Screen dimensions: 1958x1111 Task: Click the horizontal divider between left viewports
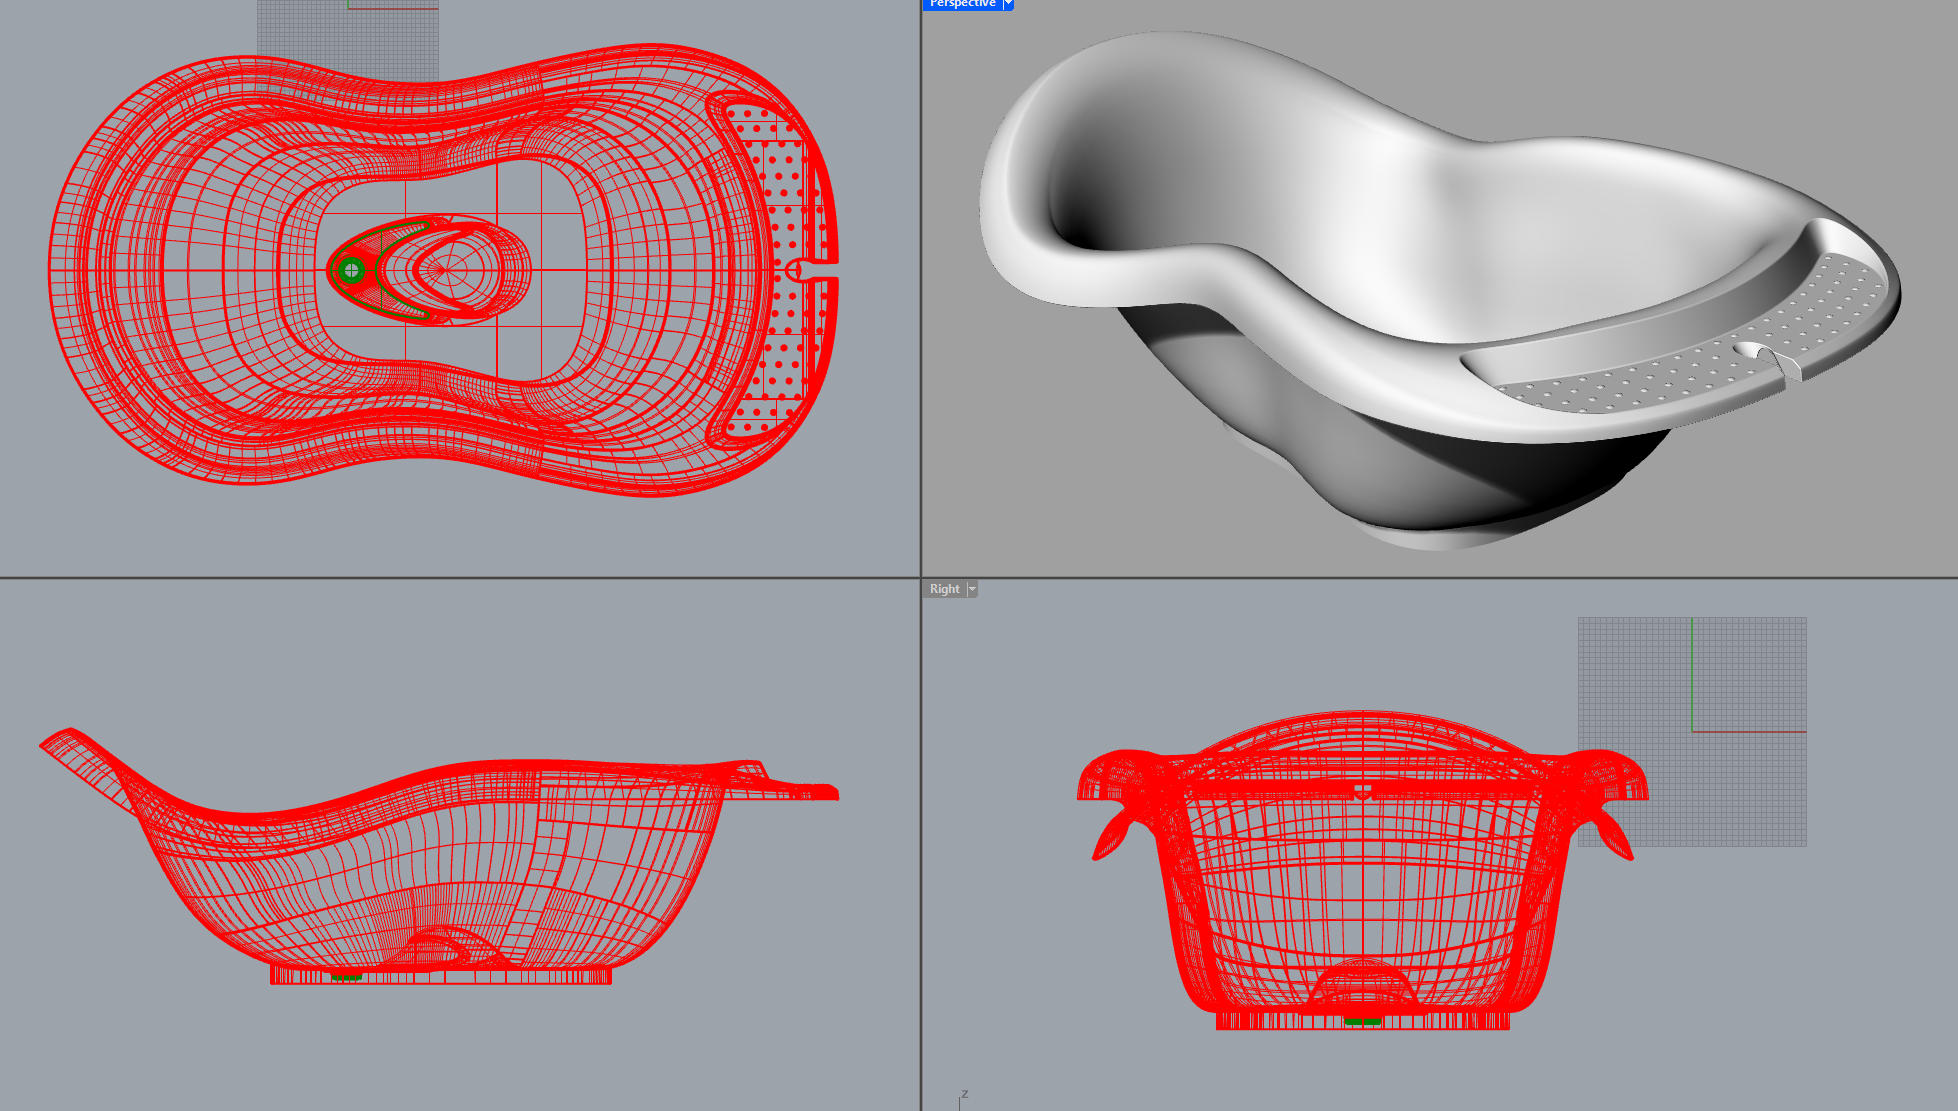(460, 578)
